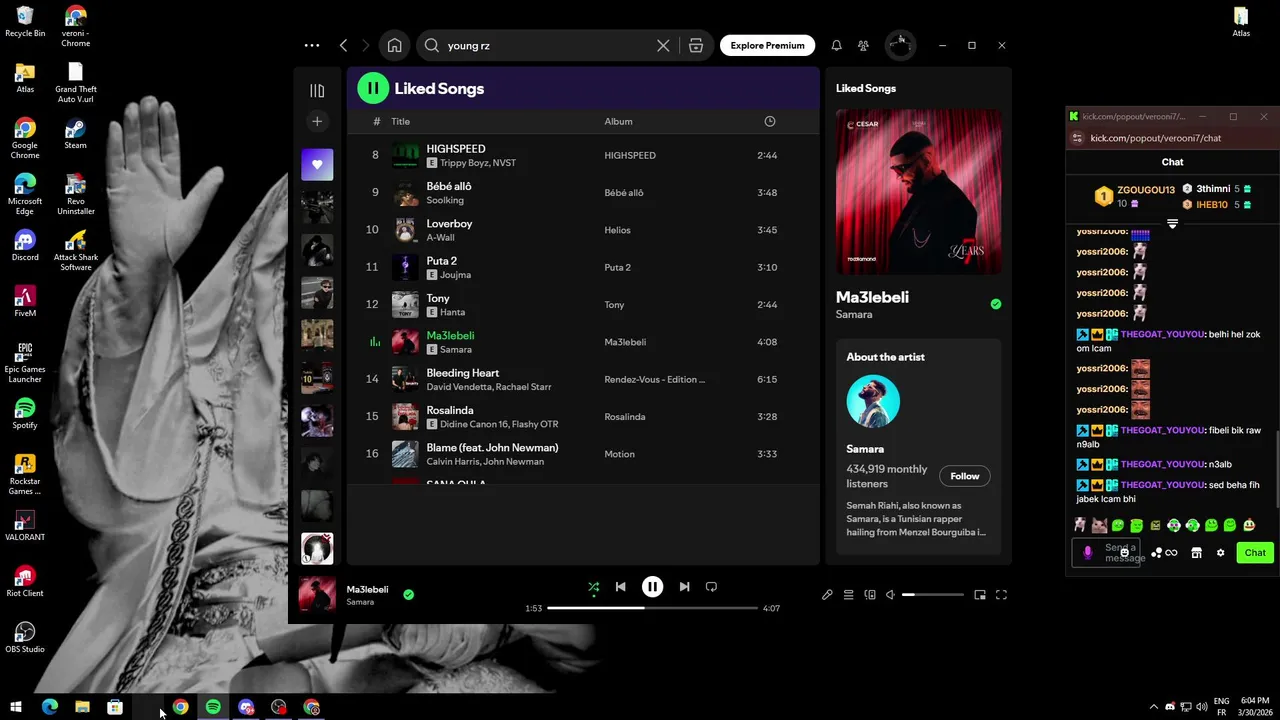Image resolution: width=1280 pixels, height=720 pixels.
Task: Open the What's New notifications bell
Action: [x=836, y=45]
